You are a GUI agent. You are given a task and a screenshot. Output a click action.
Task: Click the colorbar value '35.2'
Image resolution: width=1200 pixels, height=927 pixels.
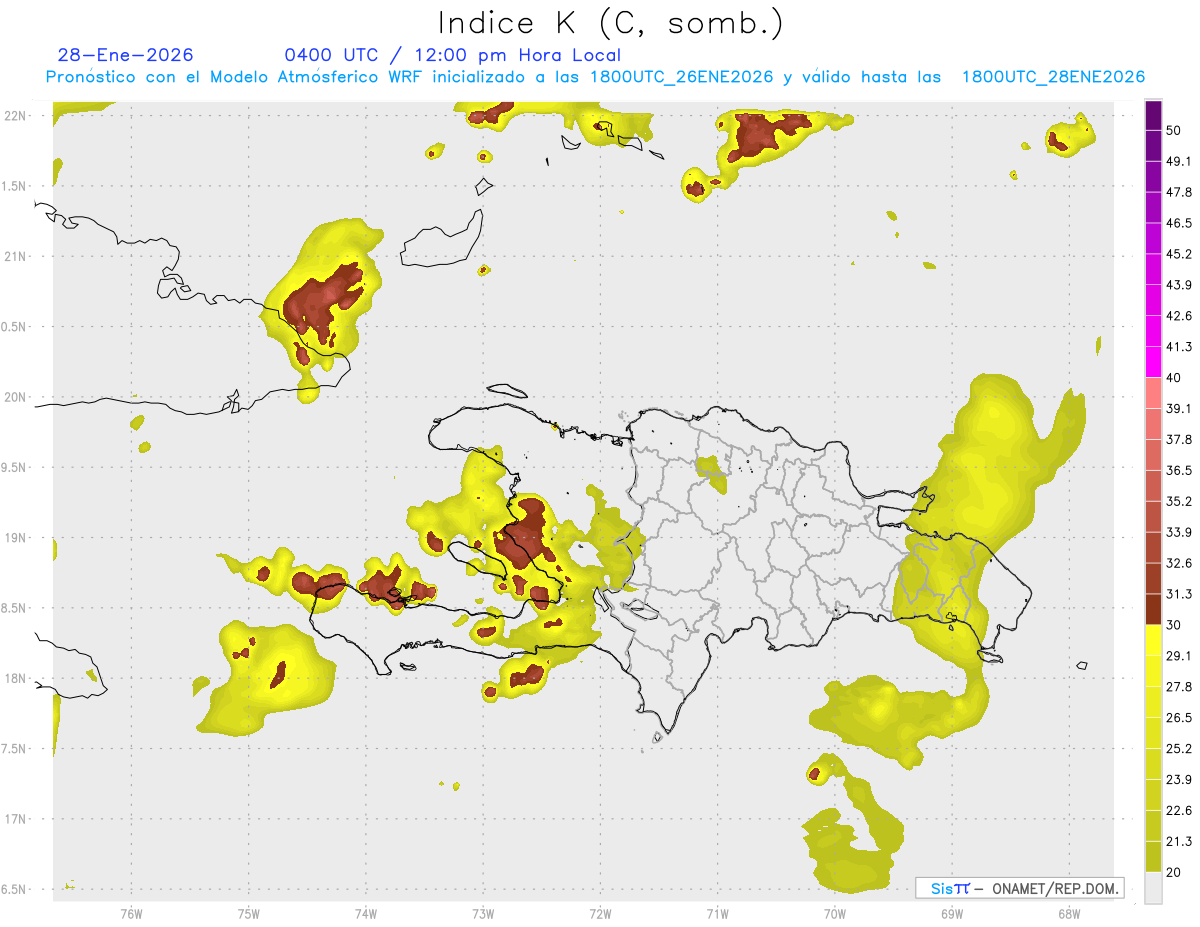coord(1179,501)
